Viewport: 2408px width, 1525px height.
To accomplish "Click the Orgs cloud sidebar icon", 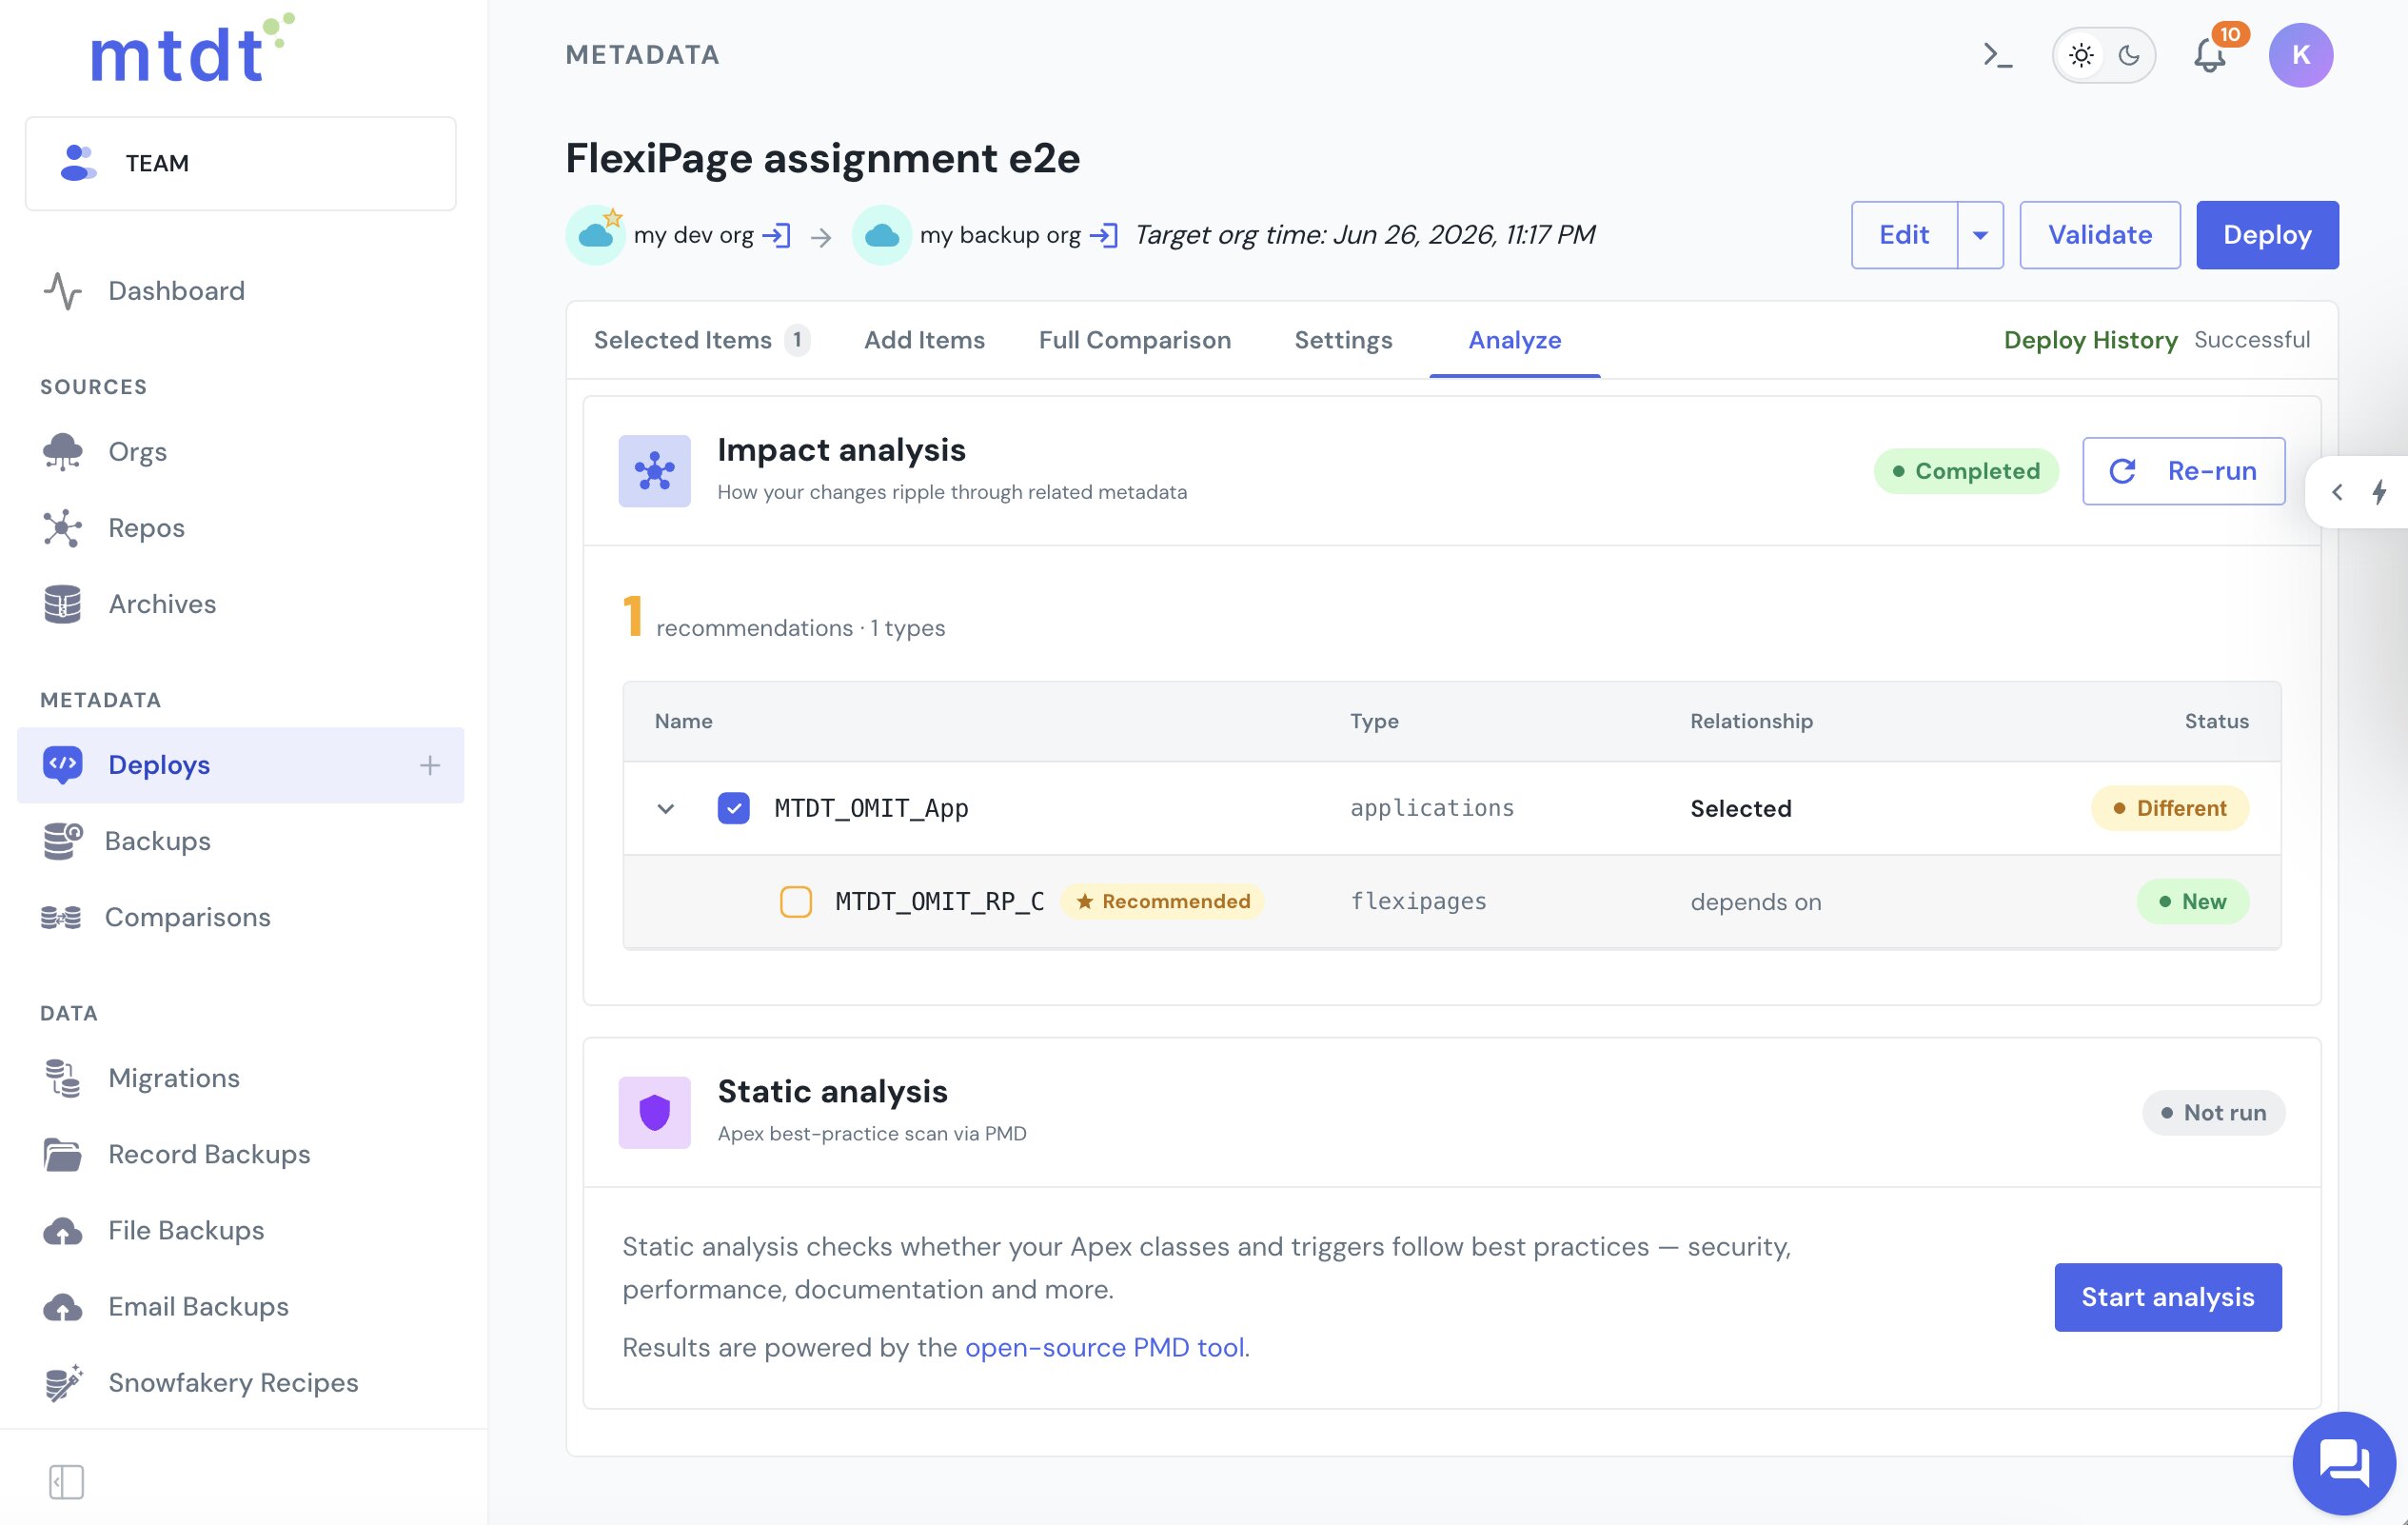I will (62, 452).
